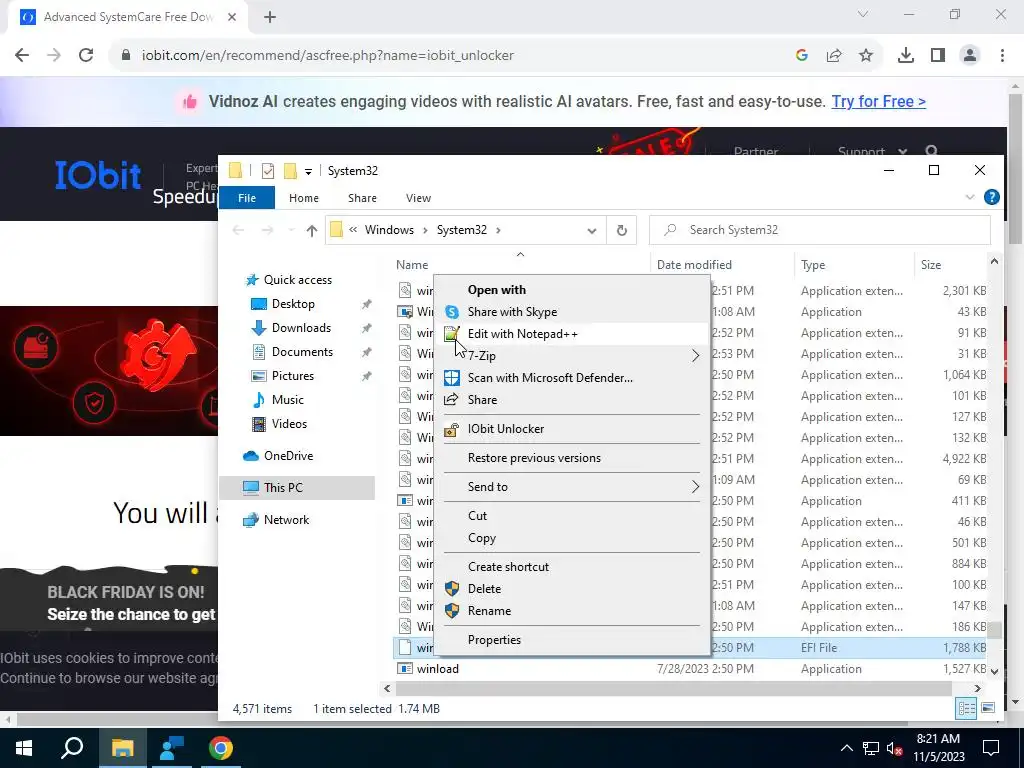The image size is (1024, 768).
Task: Open the Customize Quick Access Toolbar dropdown
Action: 308,171
